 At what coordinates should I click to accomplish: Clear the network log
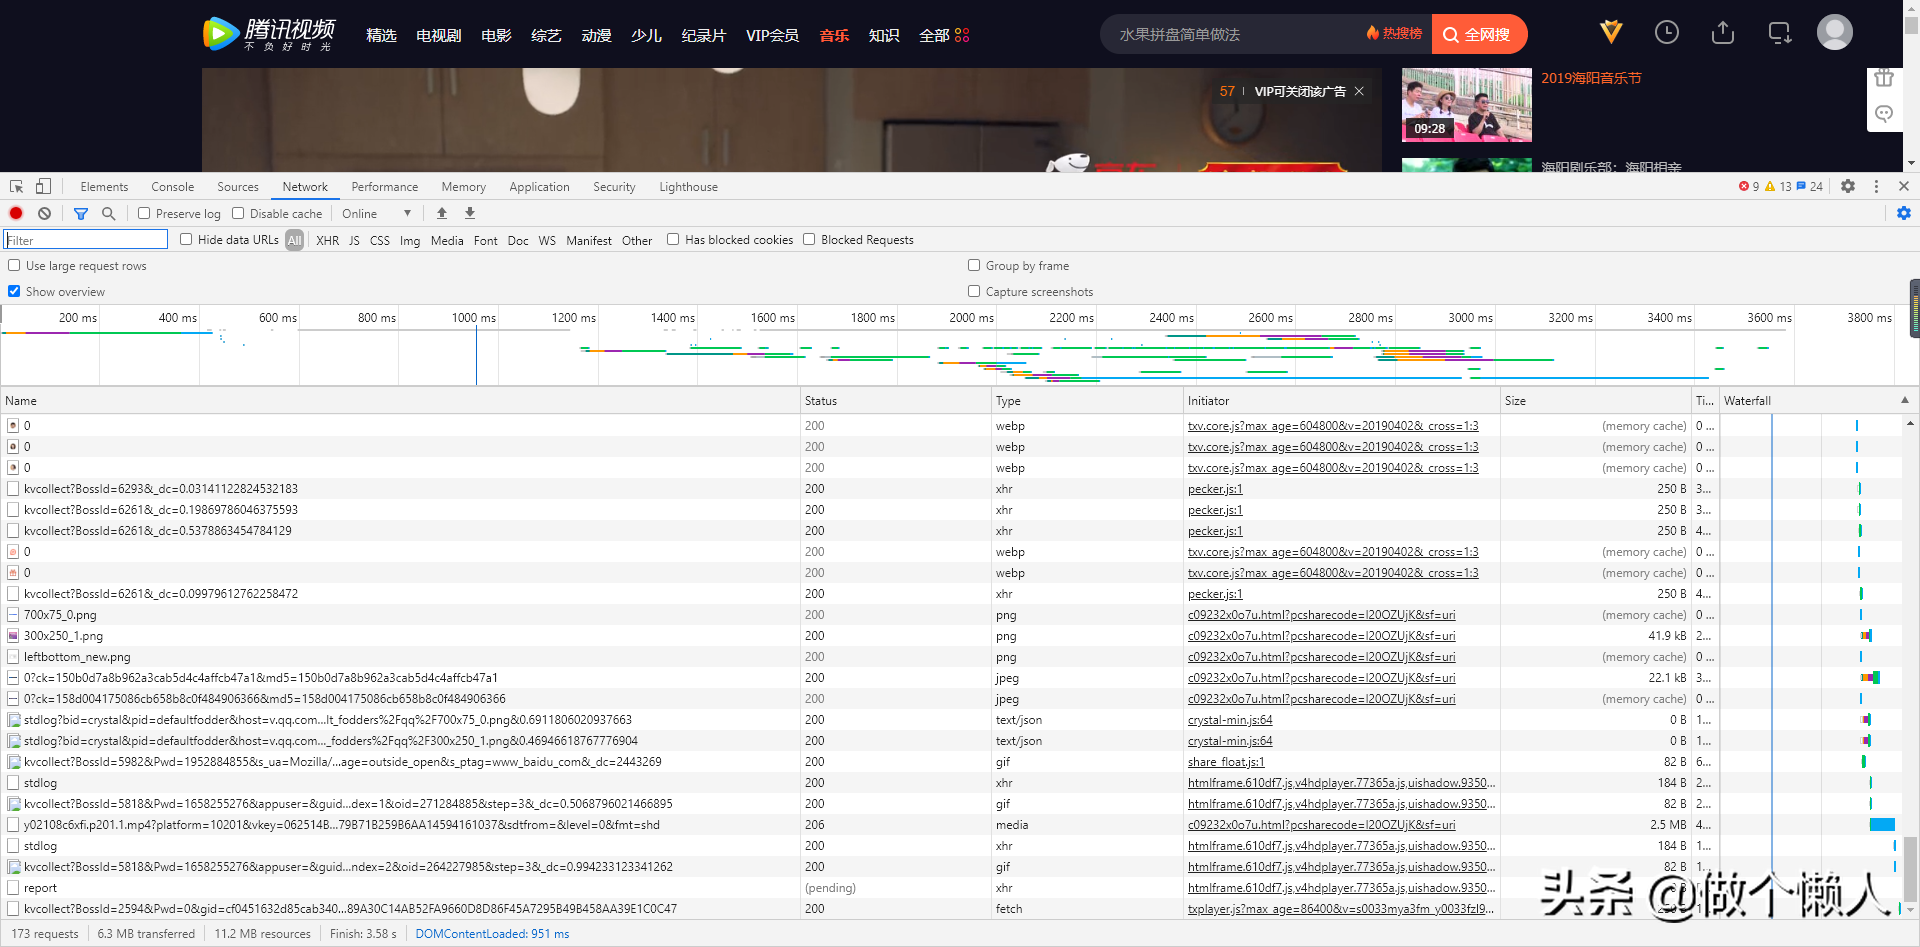tap(44, 213)
